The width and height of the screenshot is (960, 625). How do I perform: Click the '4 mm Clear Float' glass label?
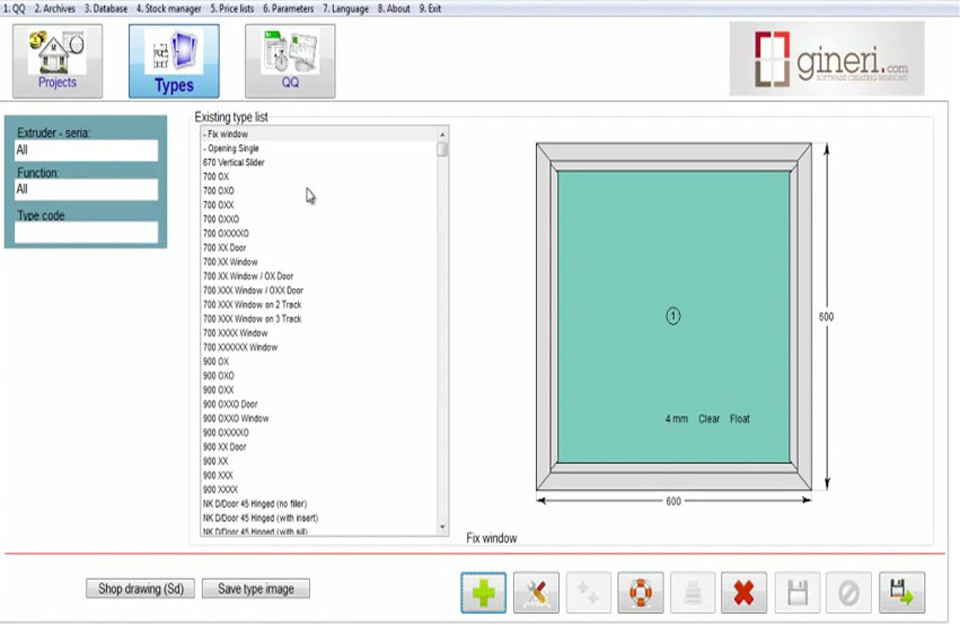(707, 419)
